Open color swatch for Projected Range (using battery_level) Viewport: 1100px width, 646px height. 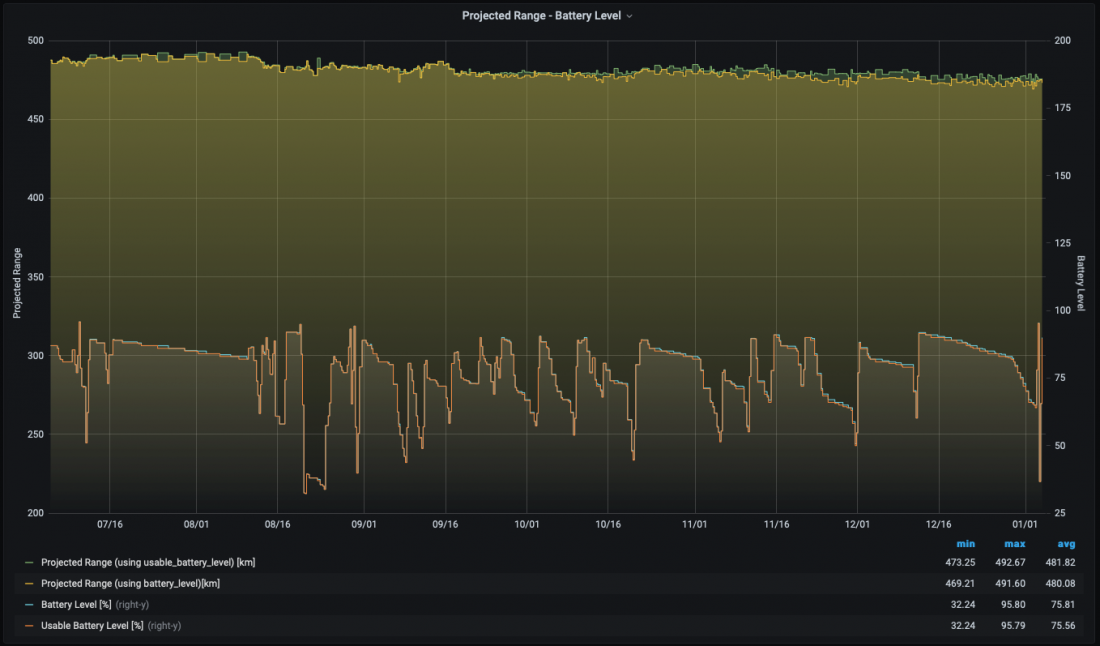click(28, 583)
